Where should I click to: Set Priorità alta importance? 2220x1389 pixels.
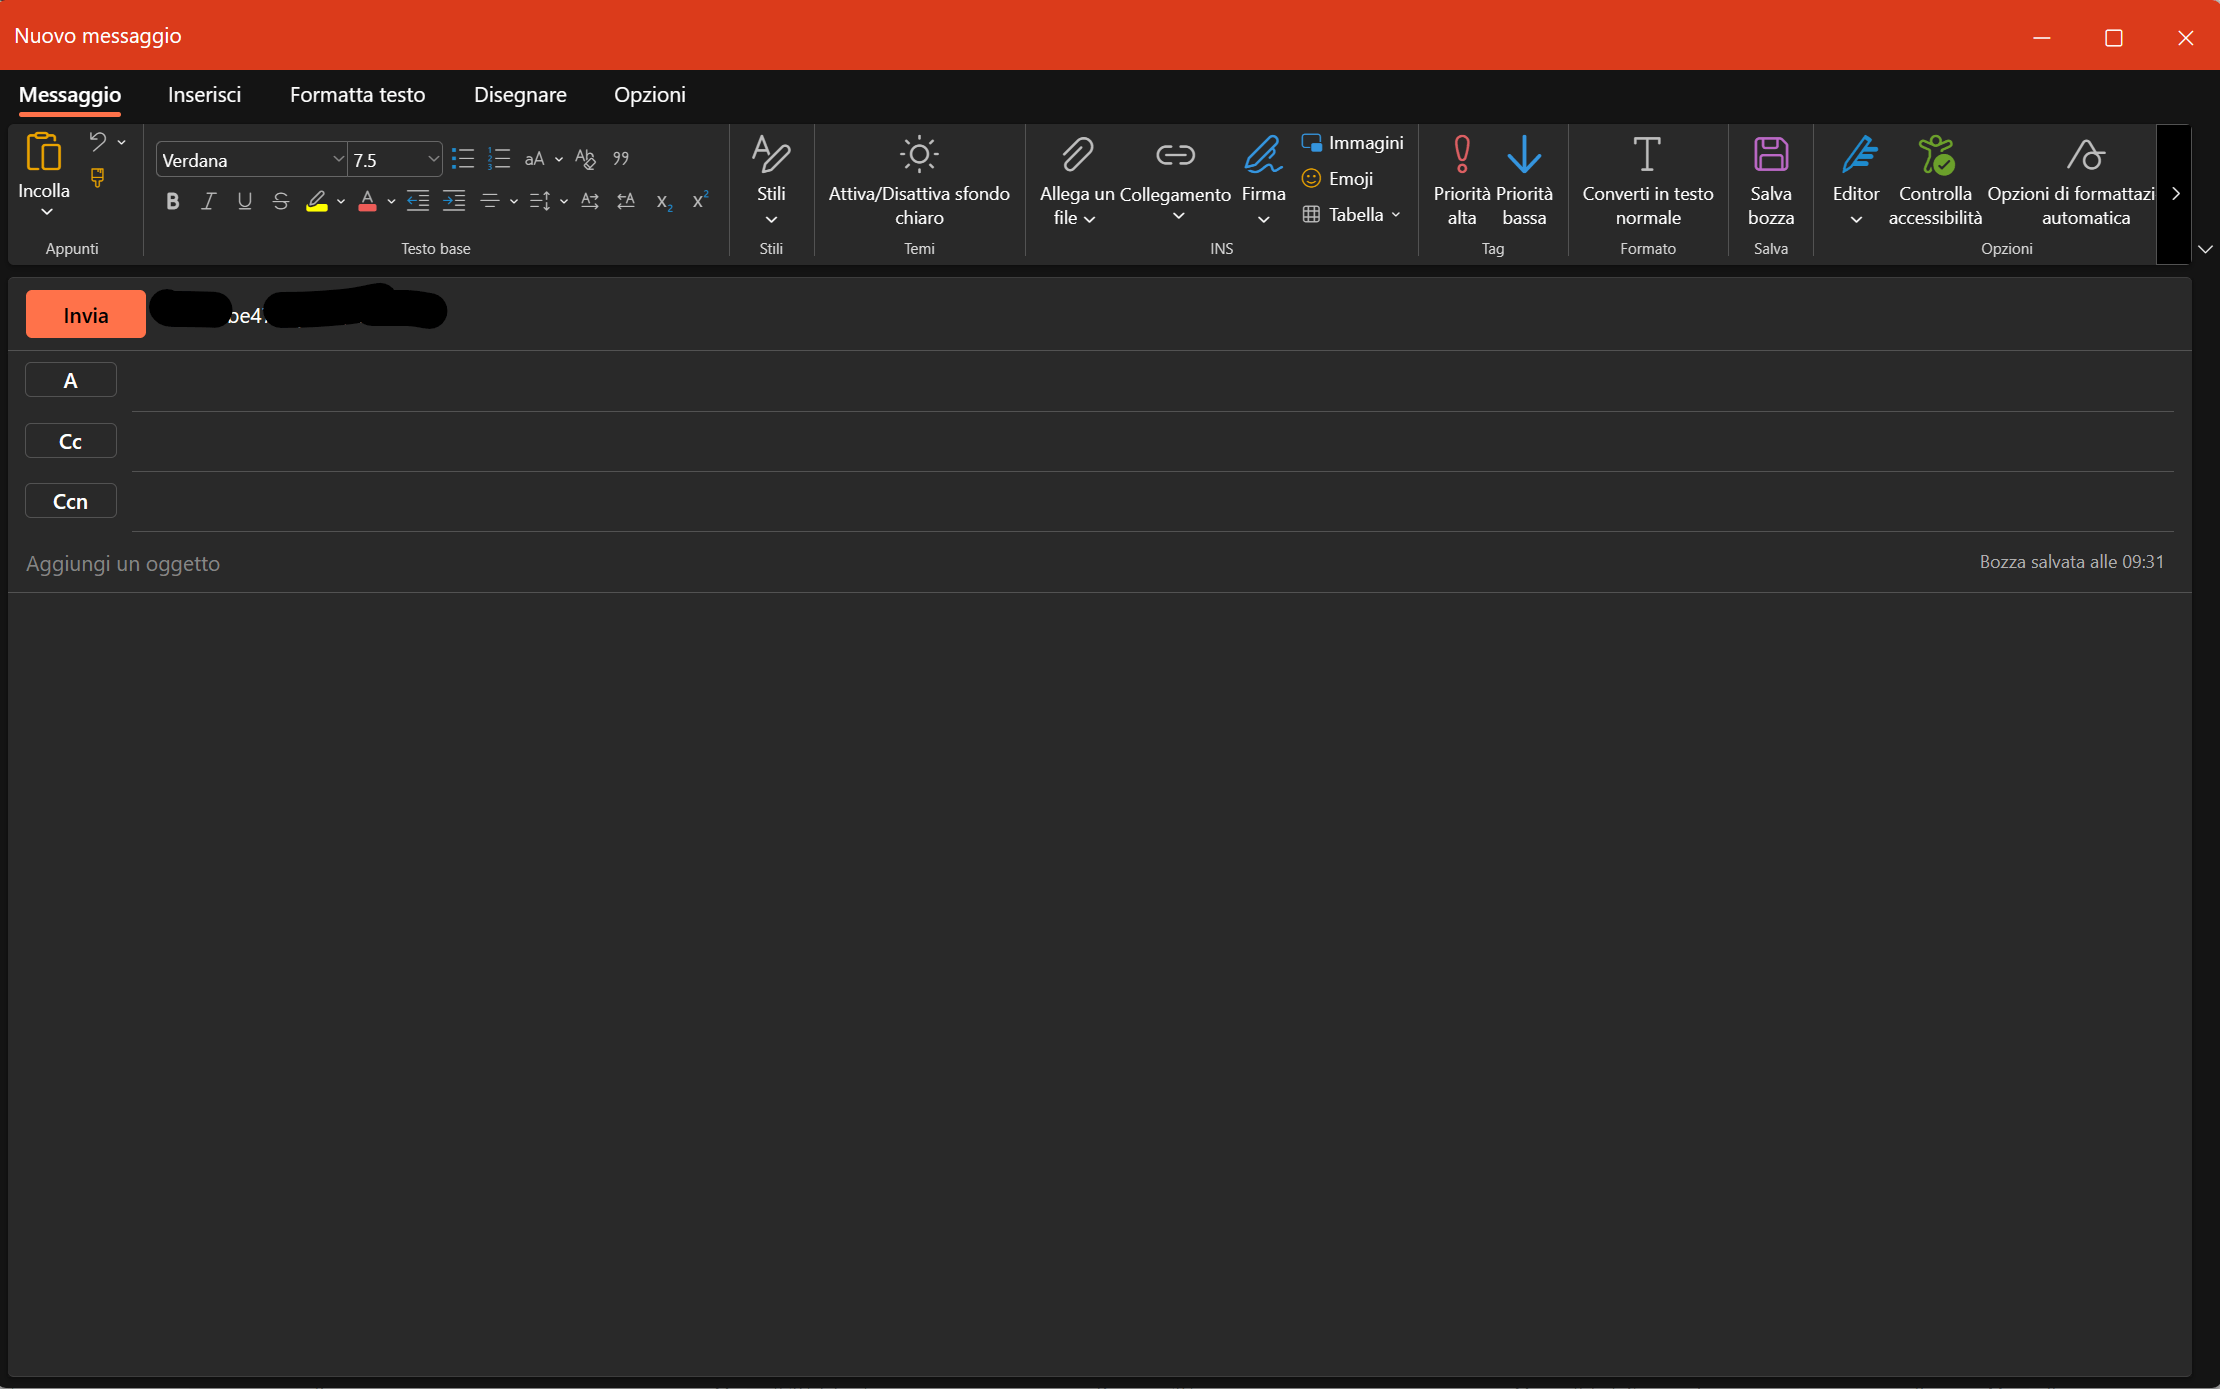[x=1461, y=181]
